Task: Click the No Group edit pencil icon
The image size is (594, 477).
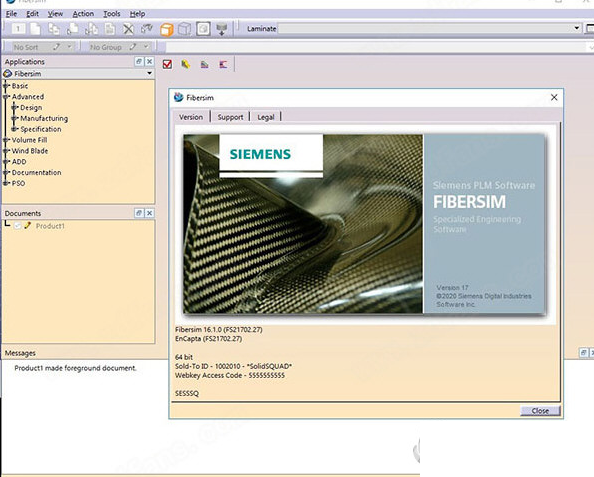Action: pos(133,47)
